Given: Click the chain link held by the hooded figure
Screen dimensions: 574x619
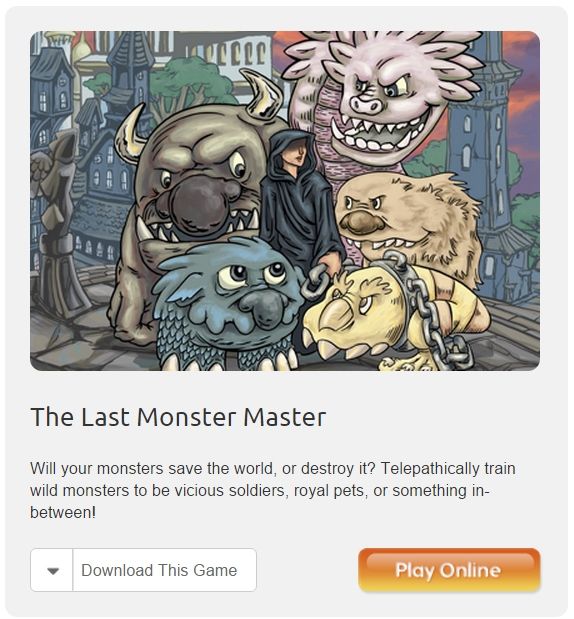Looking at the screenshot, I should 315,281.
